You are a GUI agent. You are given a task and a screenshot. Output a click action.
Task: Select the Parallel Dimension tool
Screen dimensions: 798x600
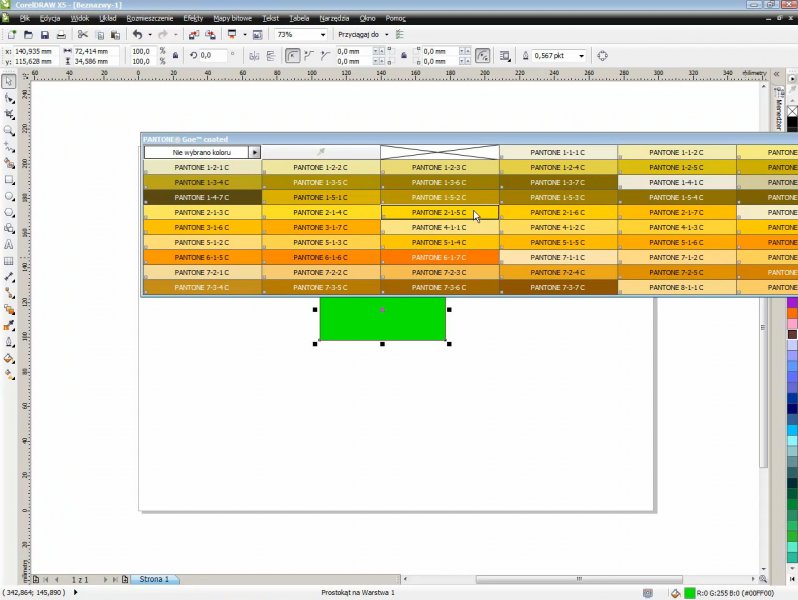click(9, 277)
